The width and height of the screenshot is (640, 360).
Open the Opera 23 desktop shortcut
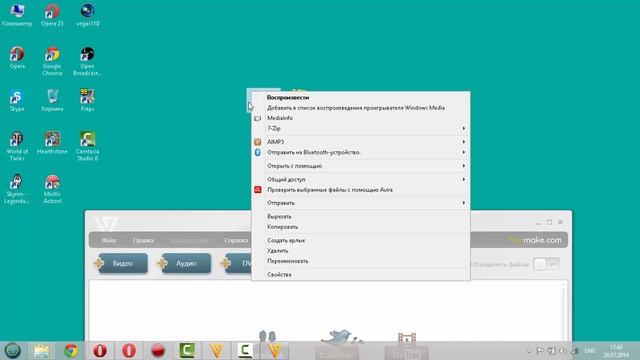pos(52,15)
